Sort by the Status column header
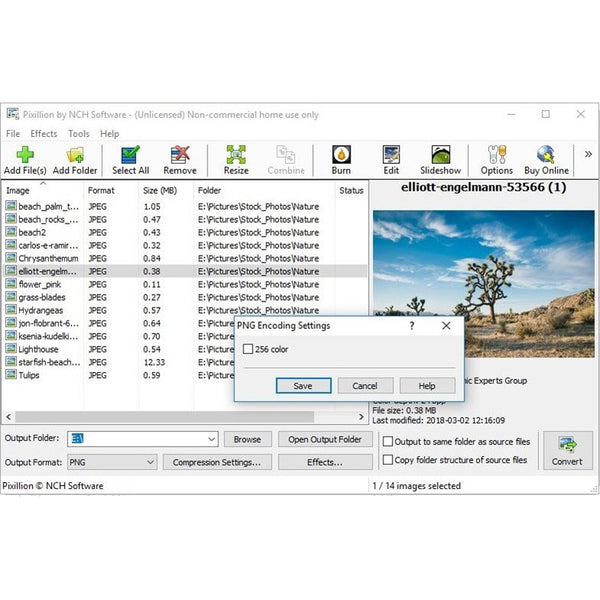The height and width of the screenshot is (600, 600). [x=351, y=190]
